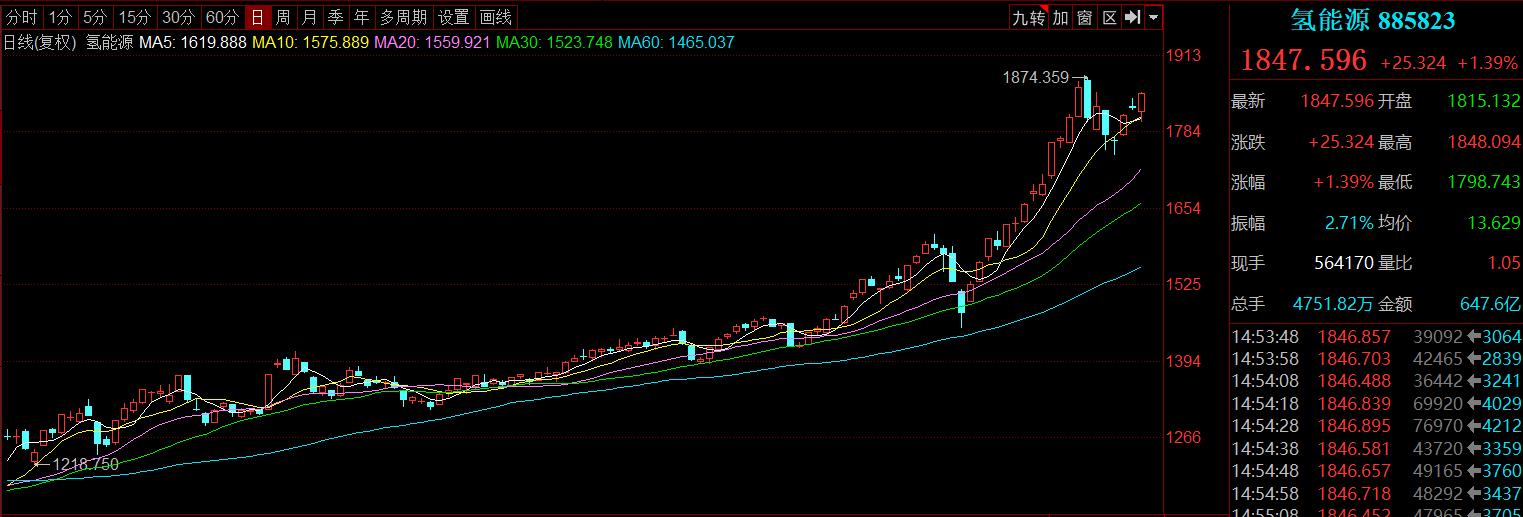
Task: Click the 日线(复权) adjustment label
Action: (x=41, y=43)
